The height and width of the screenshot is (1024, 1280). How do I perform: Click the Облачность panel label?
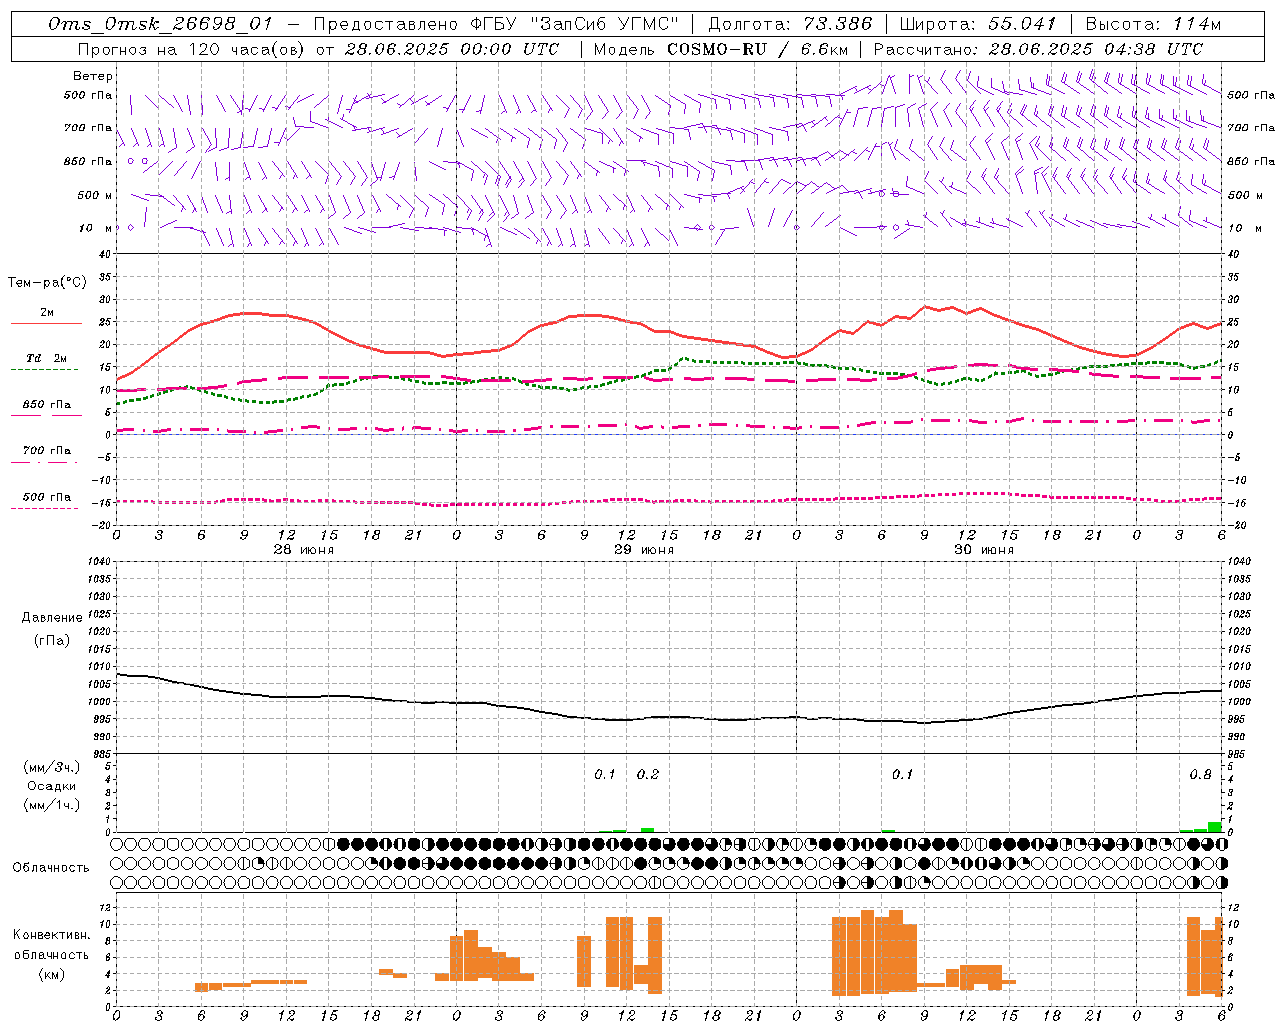point(51,867)
